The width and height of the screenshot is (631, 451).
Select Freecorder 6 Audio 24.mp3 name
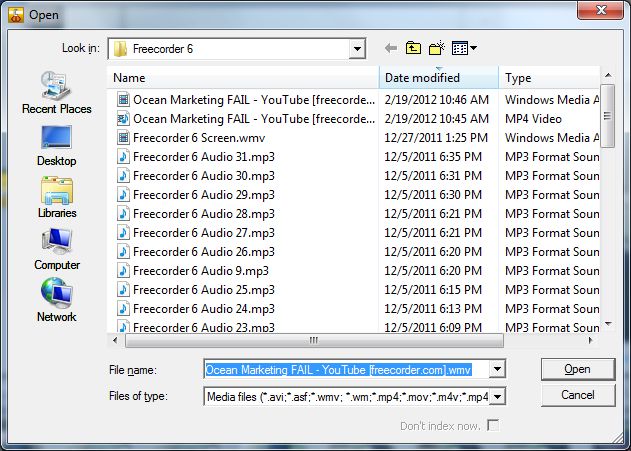click(x=204, y=309)
